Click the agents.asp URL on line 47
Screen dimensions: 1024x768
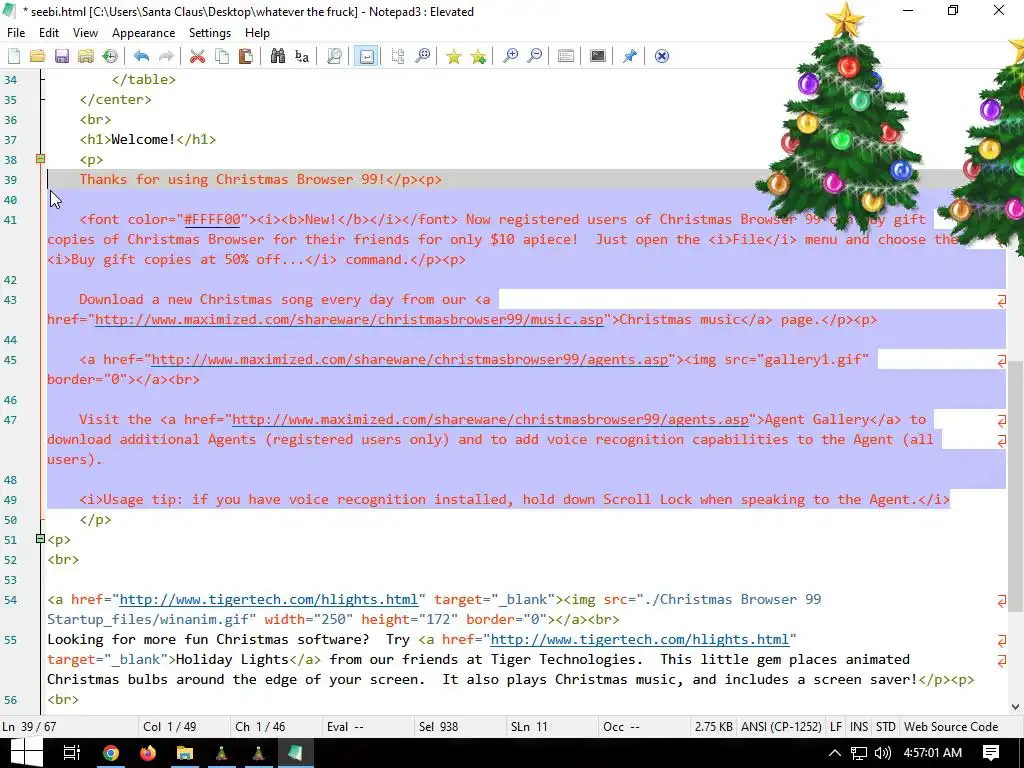click(x=490, y=419)
